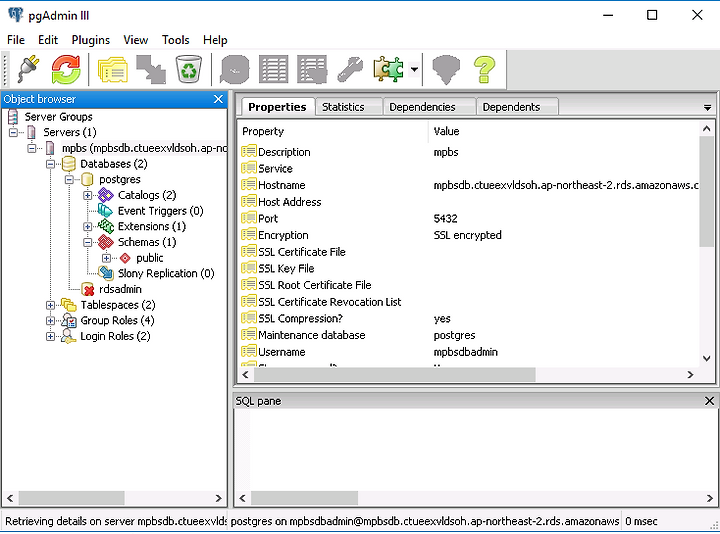Select the Port value 5432

click(x=445, y=219)
